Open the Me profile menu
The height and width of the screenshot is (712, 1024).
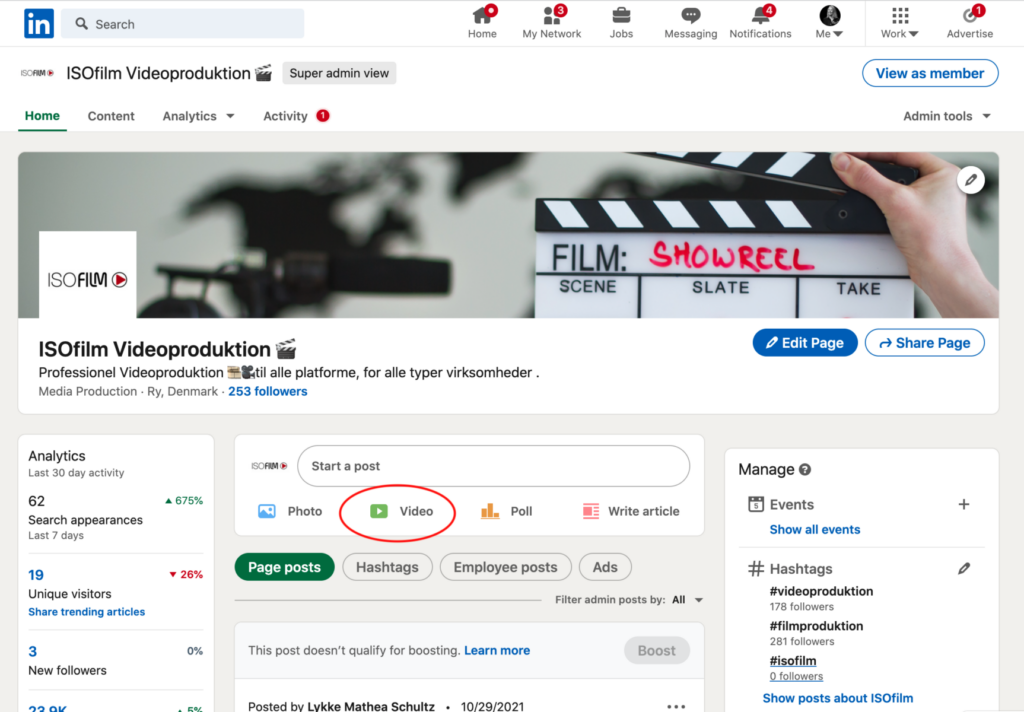(829, 22)
